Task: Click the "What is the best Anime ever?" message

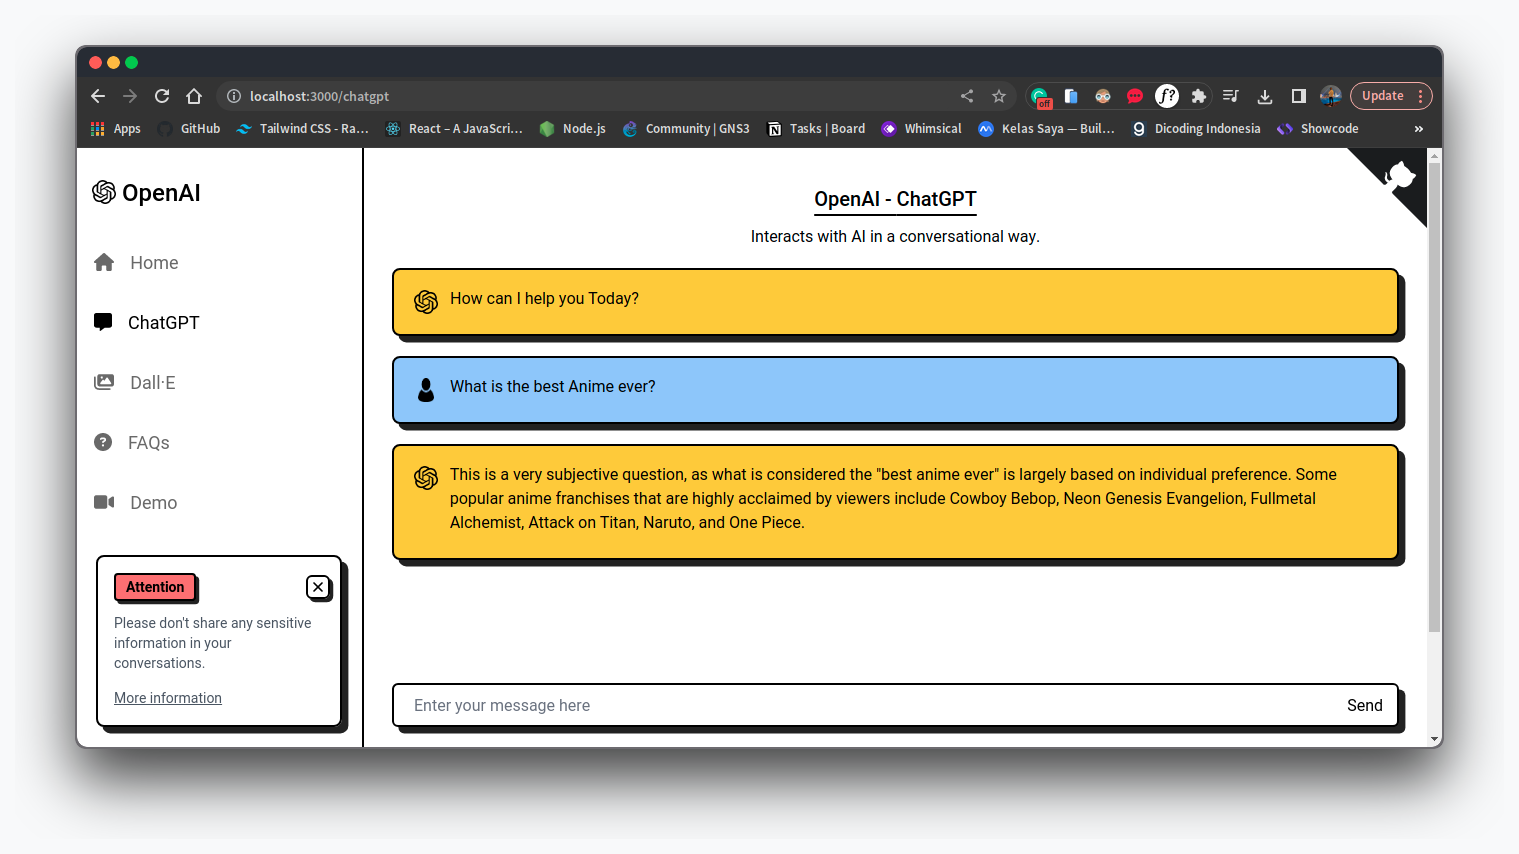Action: point(895,390)
